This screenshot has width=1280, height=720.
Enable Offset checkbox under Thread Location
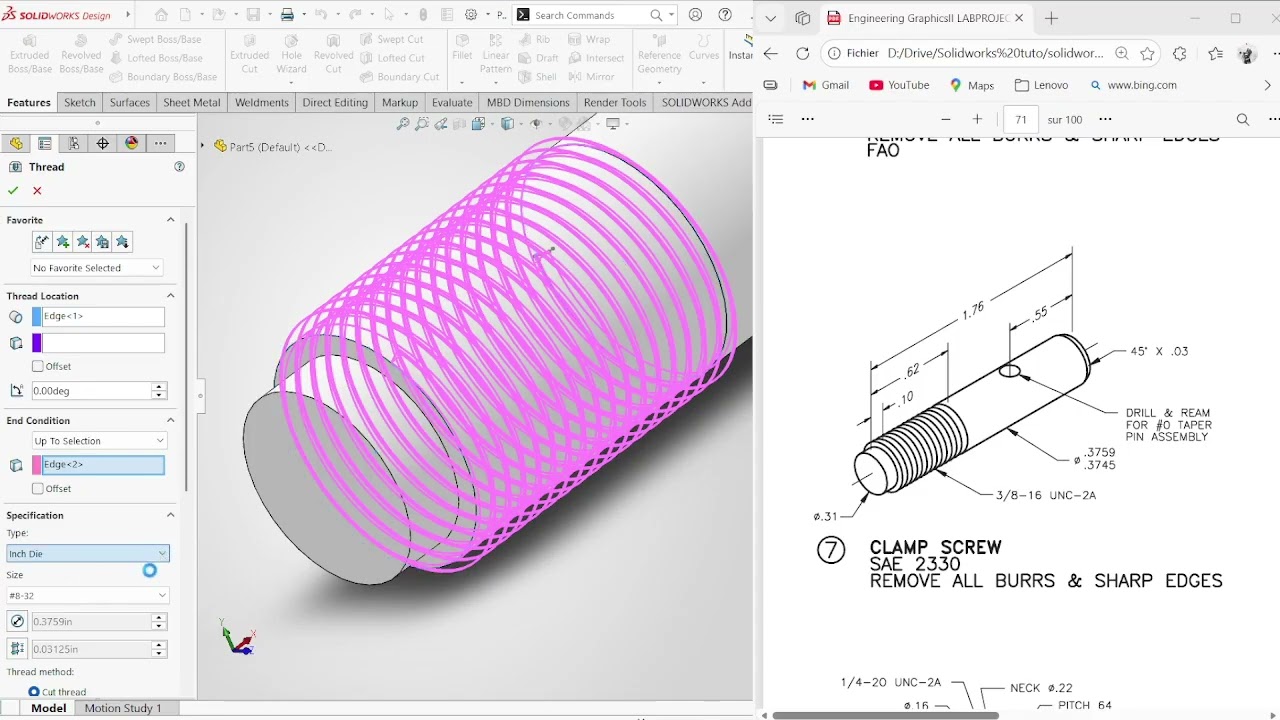coord(38,366)
